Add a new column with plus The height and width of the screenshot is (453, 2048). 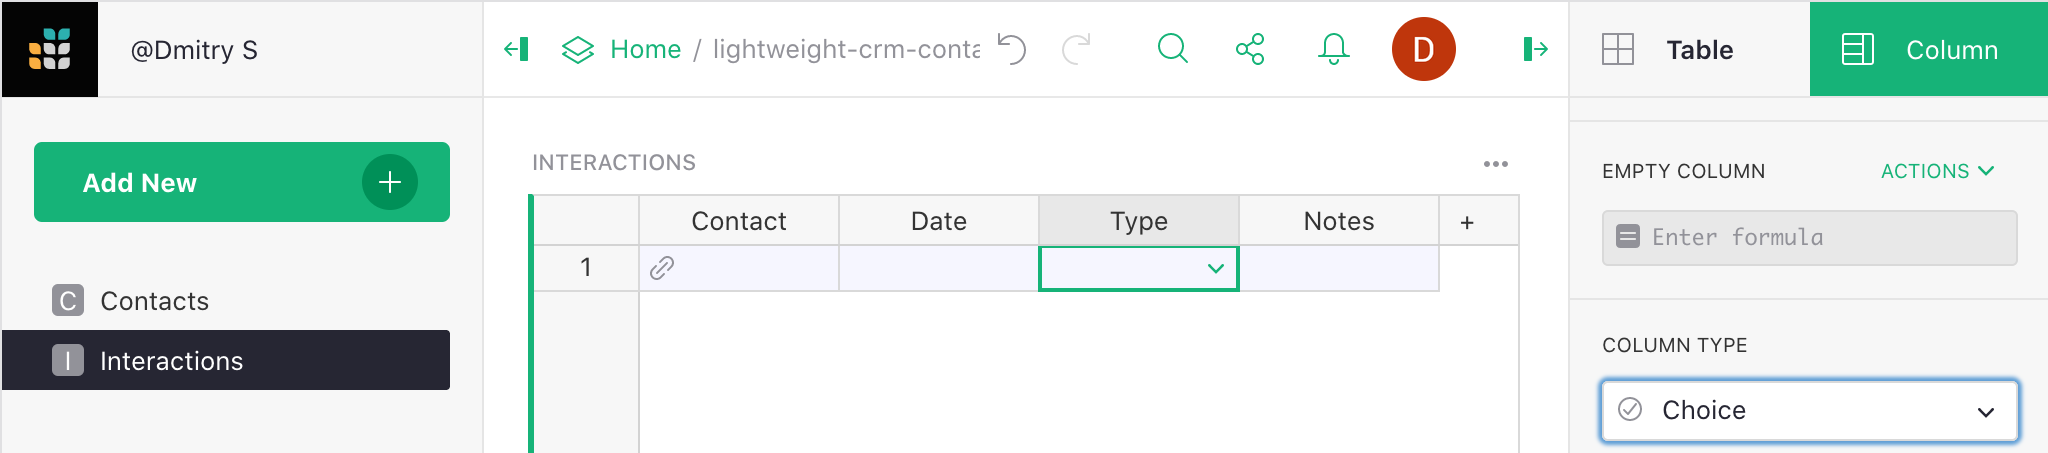(x=1467, y=222)
